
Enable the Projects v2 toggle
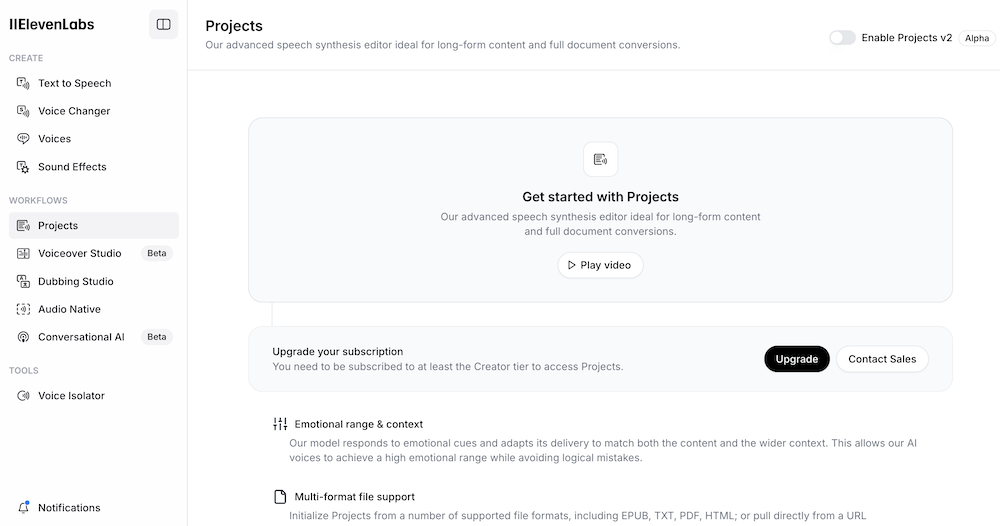pyautogui.click(x=842, y=38)
